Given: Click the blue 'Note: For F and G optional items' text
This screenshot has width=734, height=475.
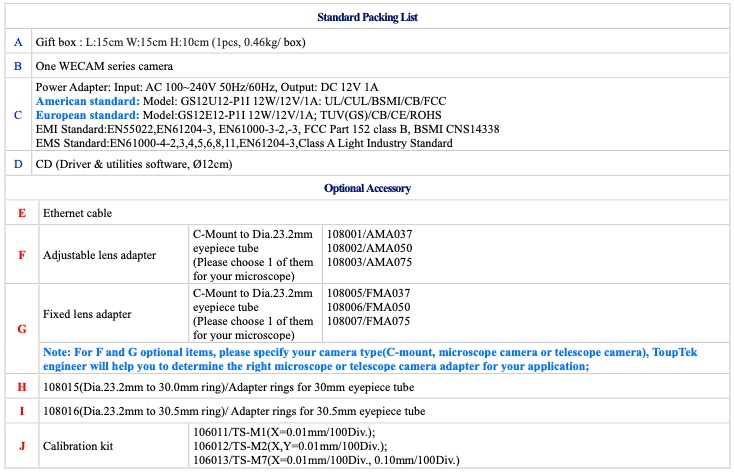Looking at the screenshot, I should (x=370, y=359).
